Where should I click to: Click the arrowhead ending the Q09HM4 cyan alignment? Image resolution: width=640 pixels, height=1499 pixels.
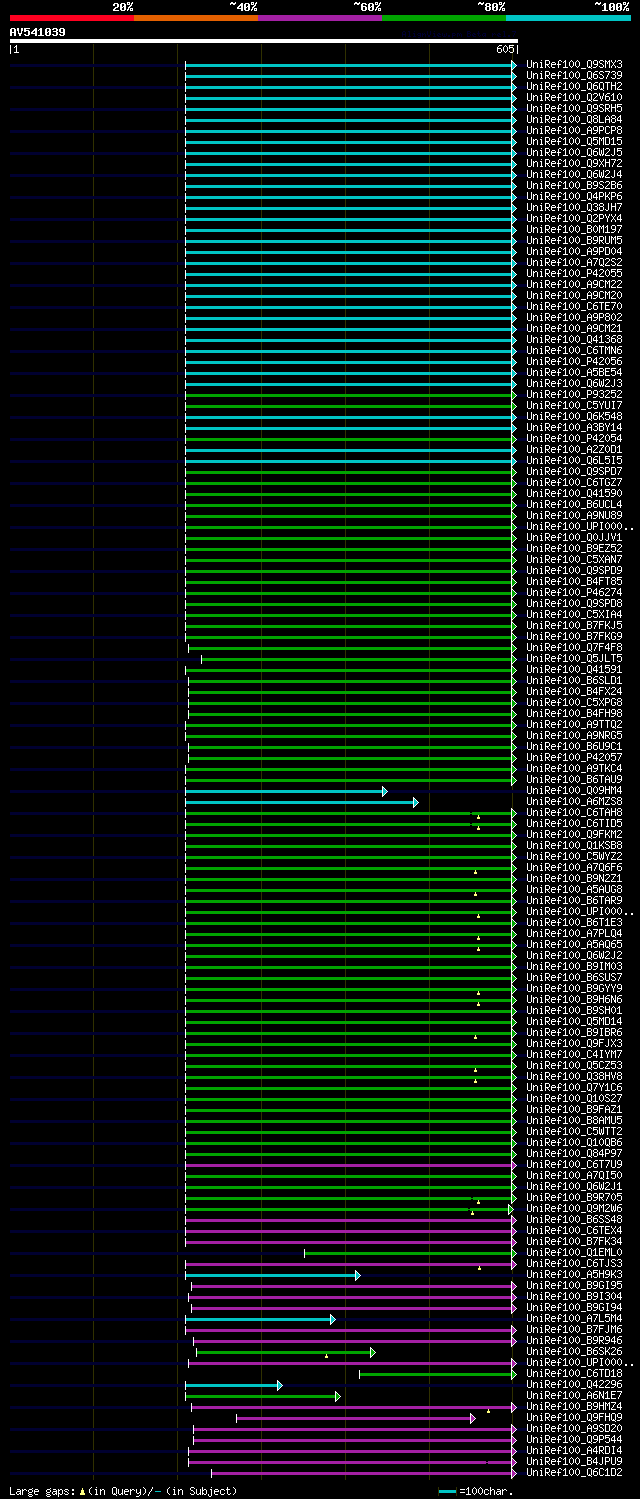[384, 791]
